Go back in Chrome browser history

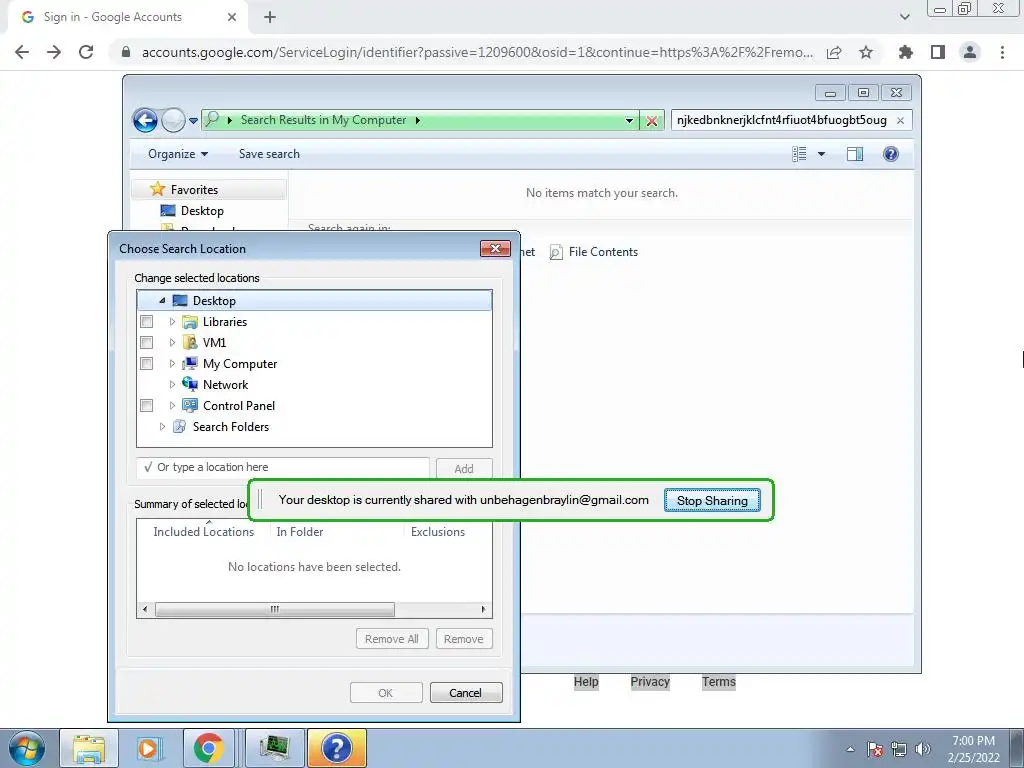(x=22, y=52)
